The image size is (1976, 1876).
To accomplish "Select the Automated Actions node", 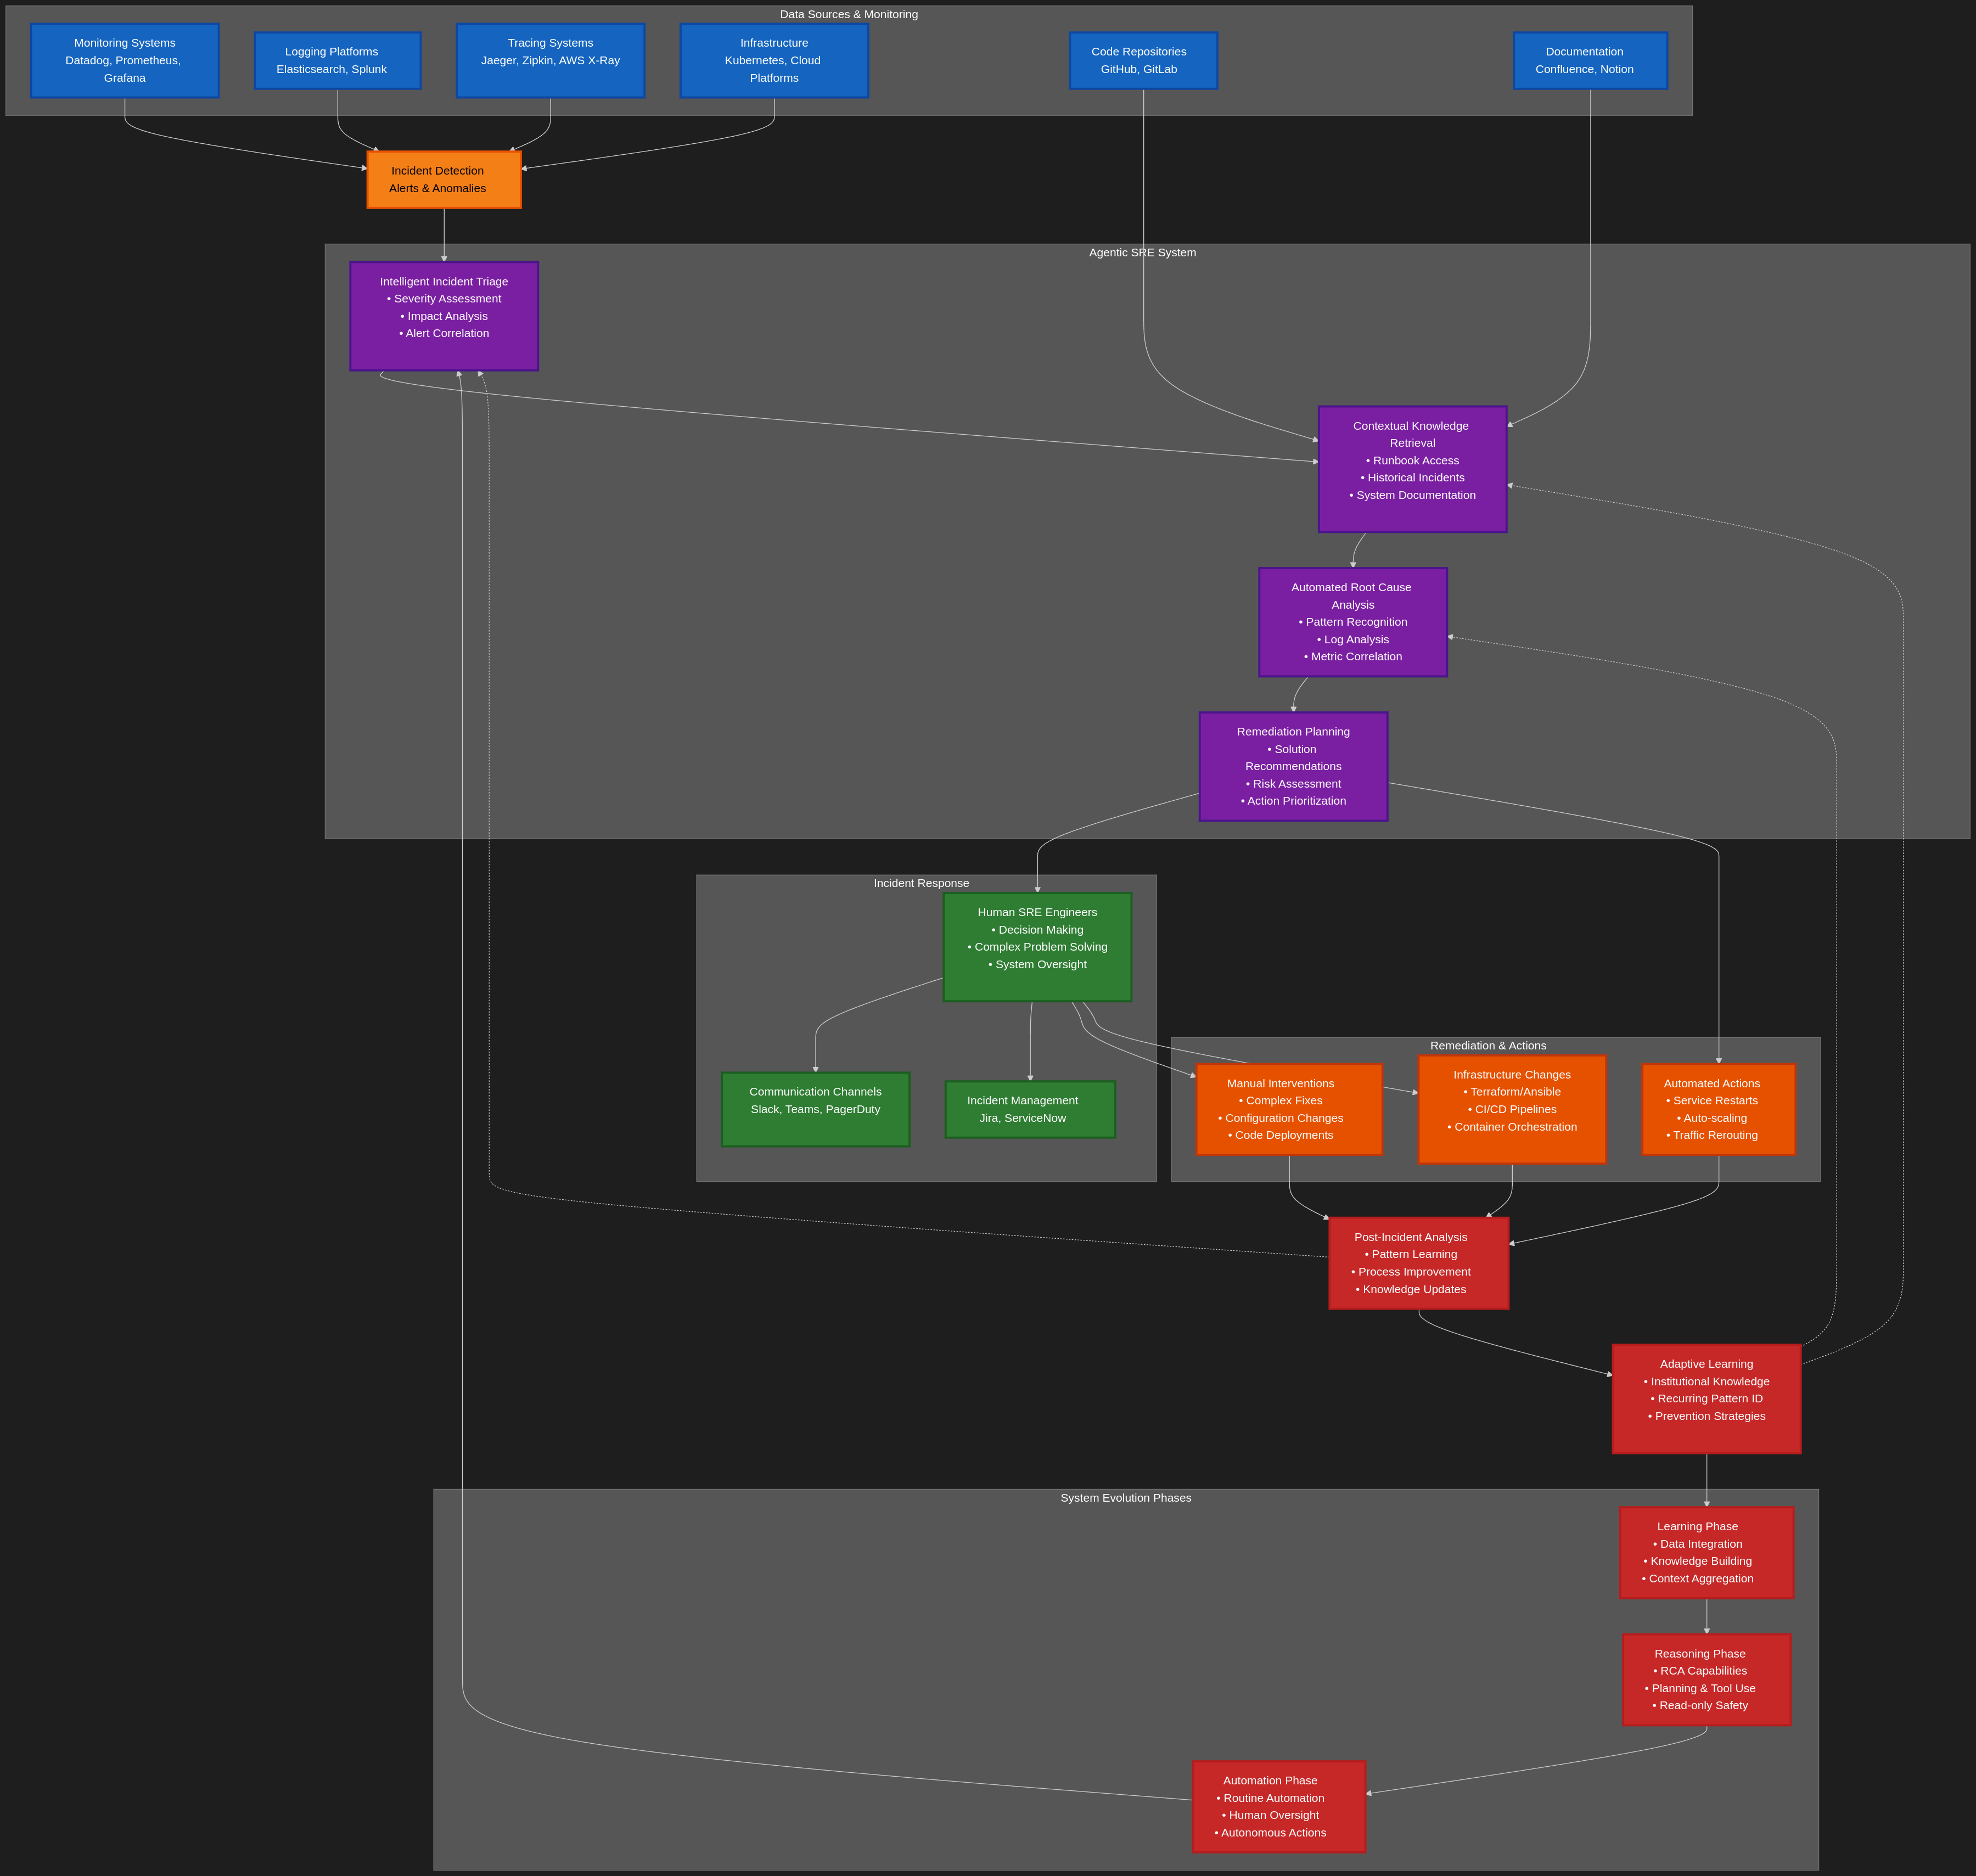I will [x=1718, y=1109].
